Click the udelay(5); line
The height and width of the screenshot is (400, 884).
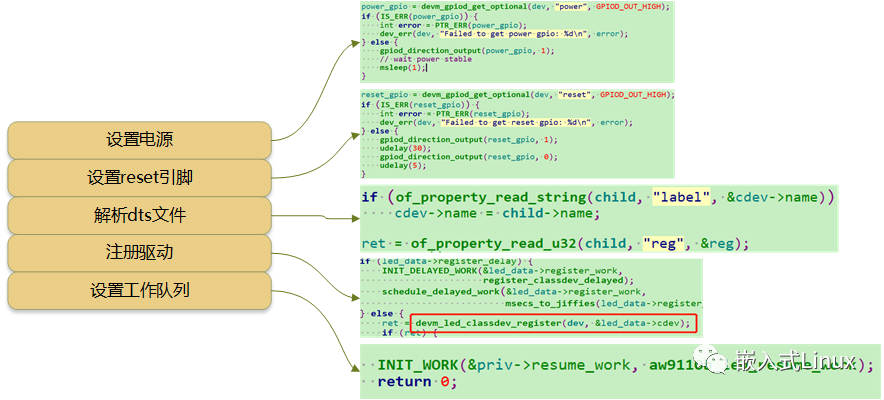[403, 166]
